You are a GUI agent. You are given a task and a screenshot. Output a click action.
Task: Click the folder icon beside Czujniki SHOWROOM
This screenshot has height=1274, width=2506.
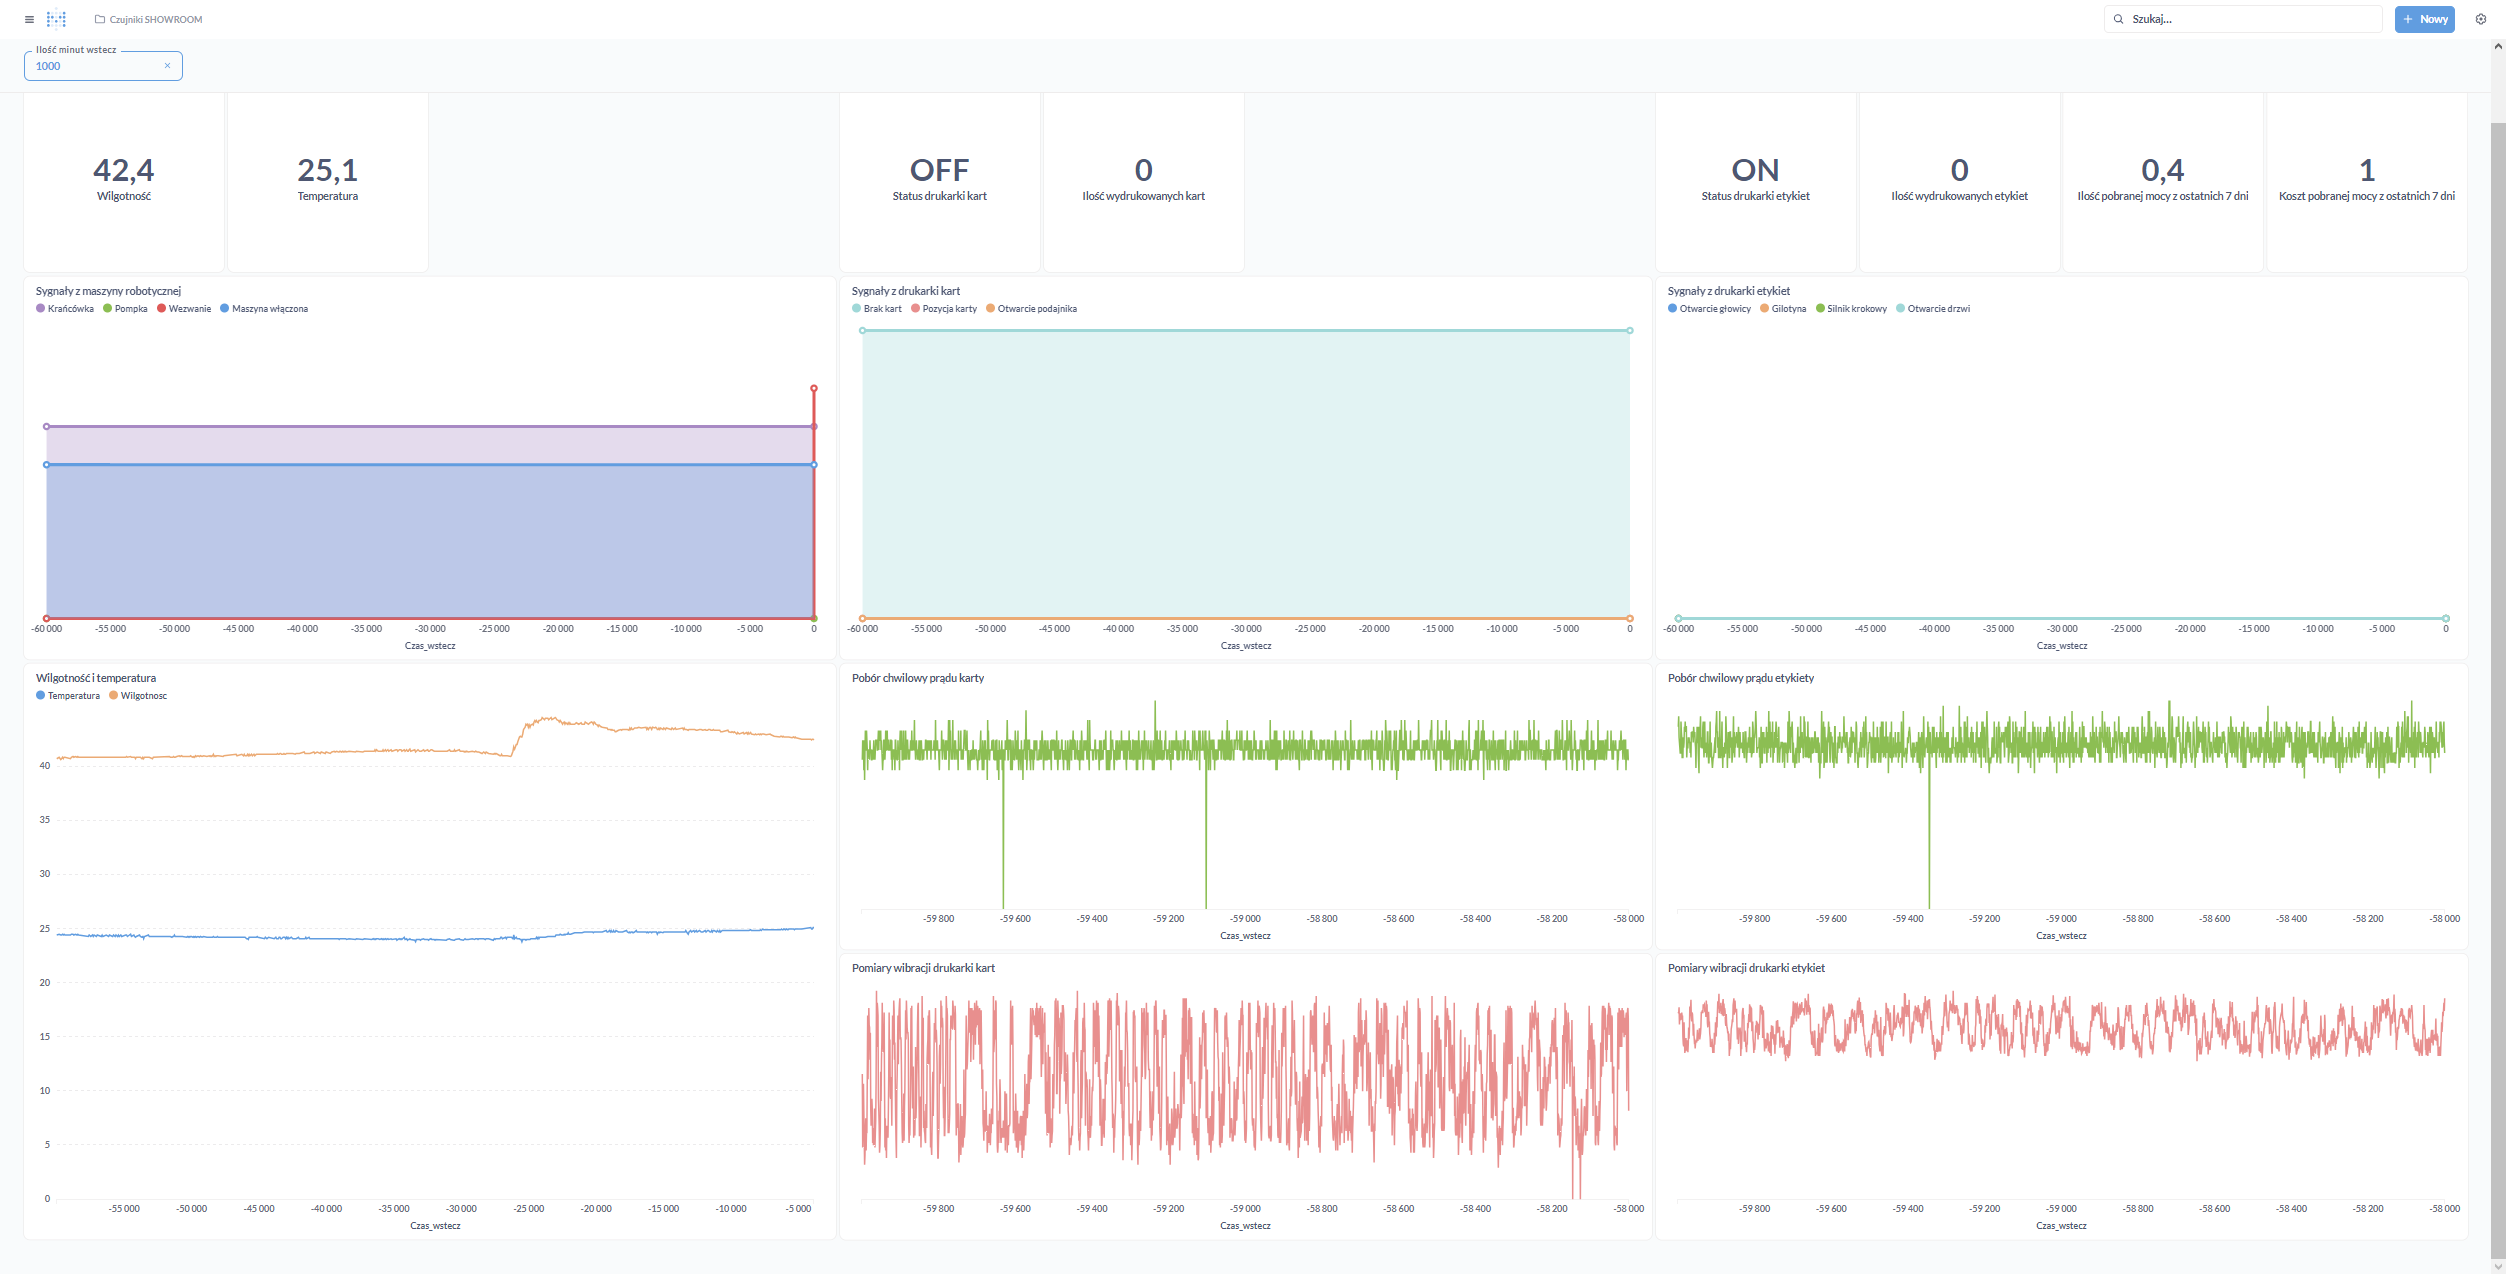(x=100, y=19)
